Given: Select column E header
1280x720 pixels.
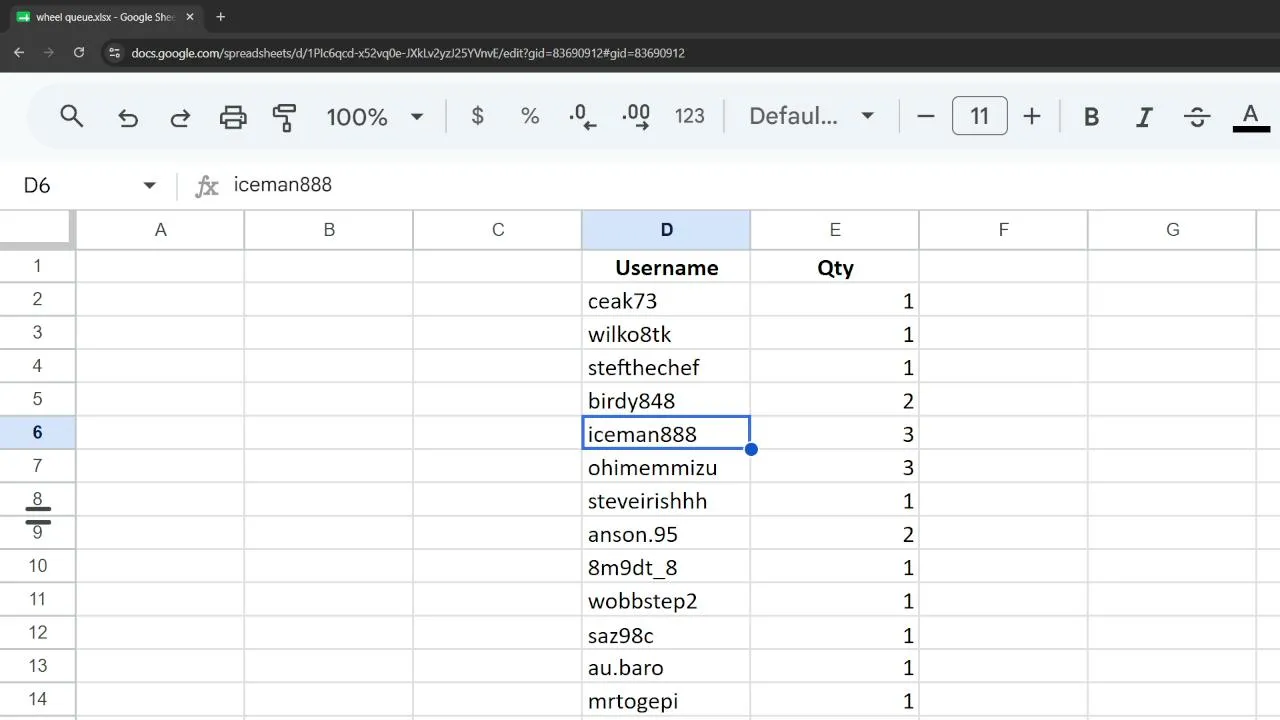Looking at the screenshot, I should 835,230.
